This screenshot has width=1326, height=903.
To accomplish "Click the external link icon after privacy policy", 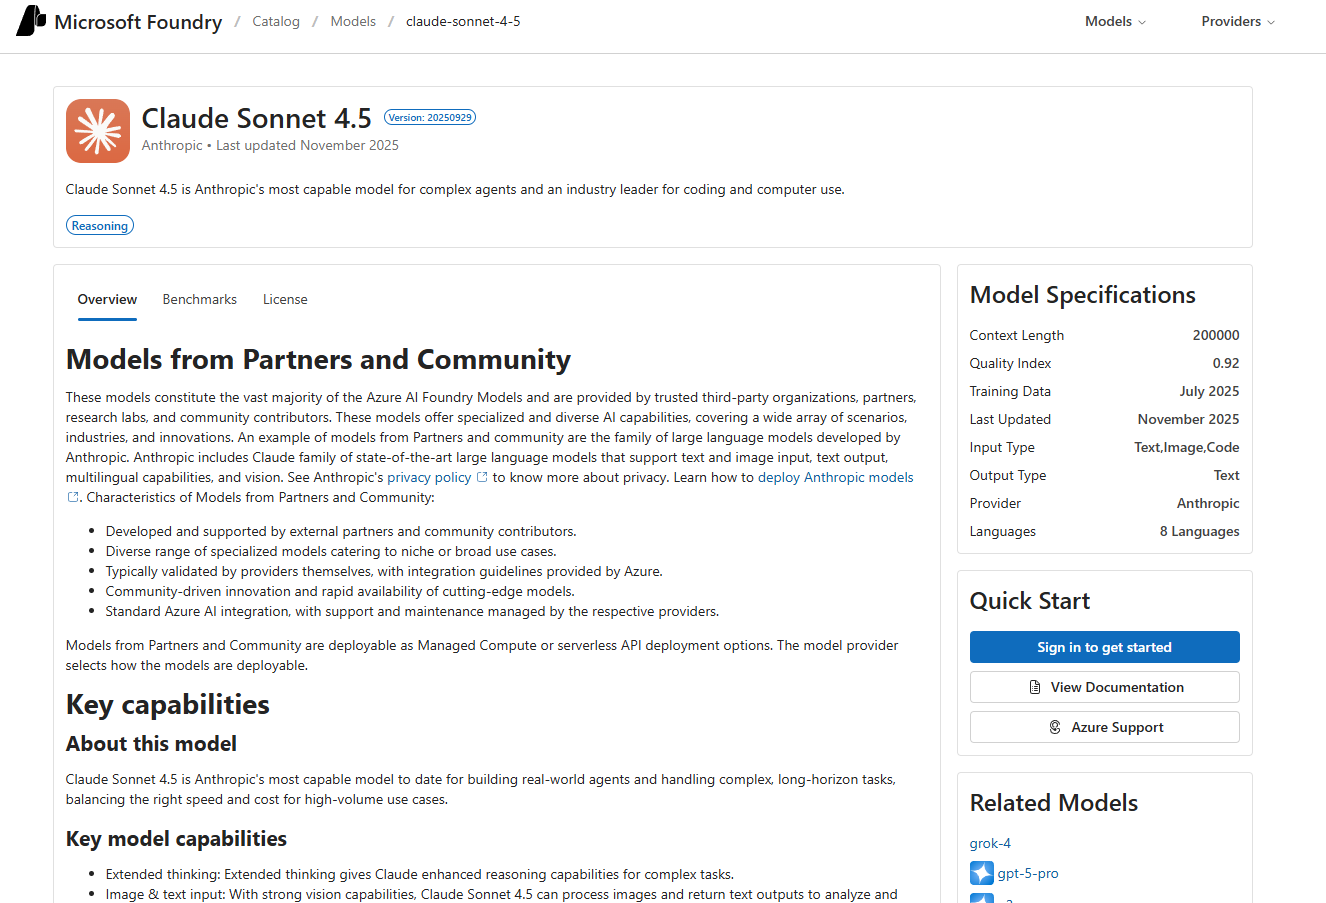I will (x=482, y=477).
